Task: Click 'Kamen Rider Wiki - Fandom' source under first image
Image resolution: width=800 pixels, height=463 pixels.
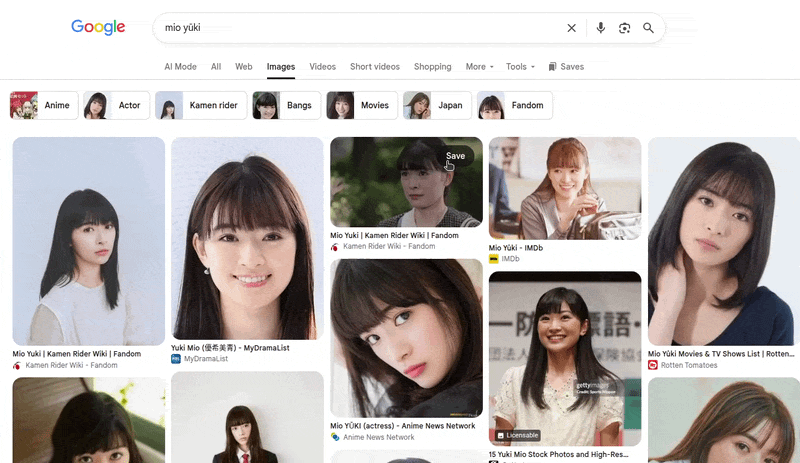Action: (x=71, y=365)
